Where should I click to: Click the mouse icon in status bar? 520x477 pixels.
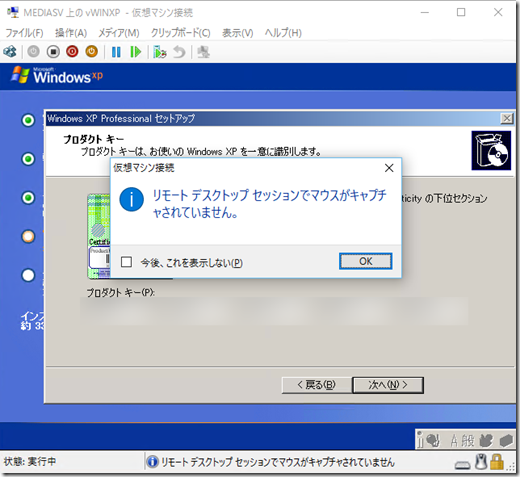(x=481, y=462)
